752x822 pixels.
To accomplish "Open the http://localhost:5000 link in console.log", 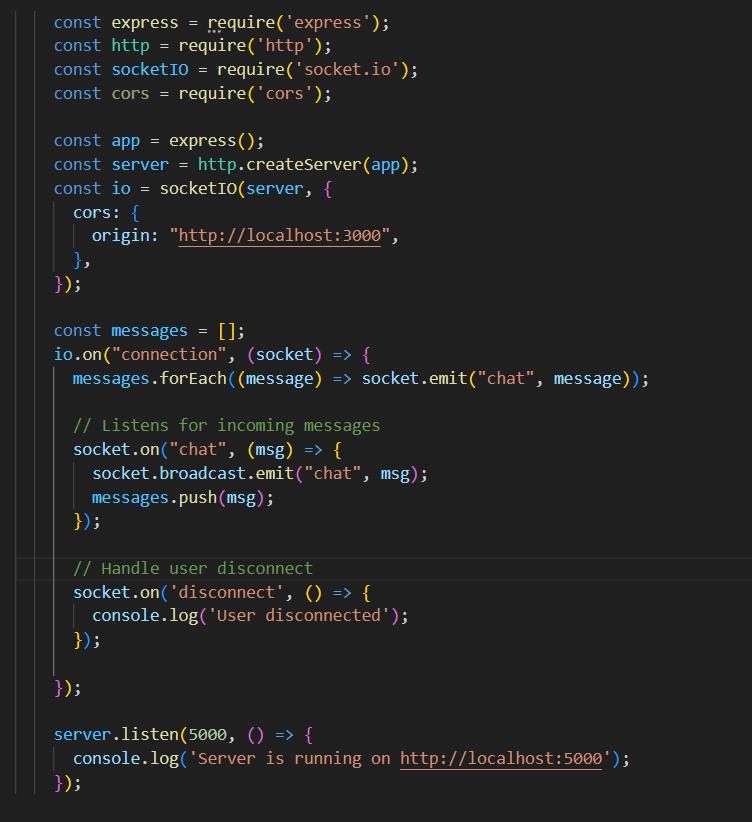I will point(501,759).
